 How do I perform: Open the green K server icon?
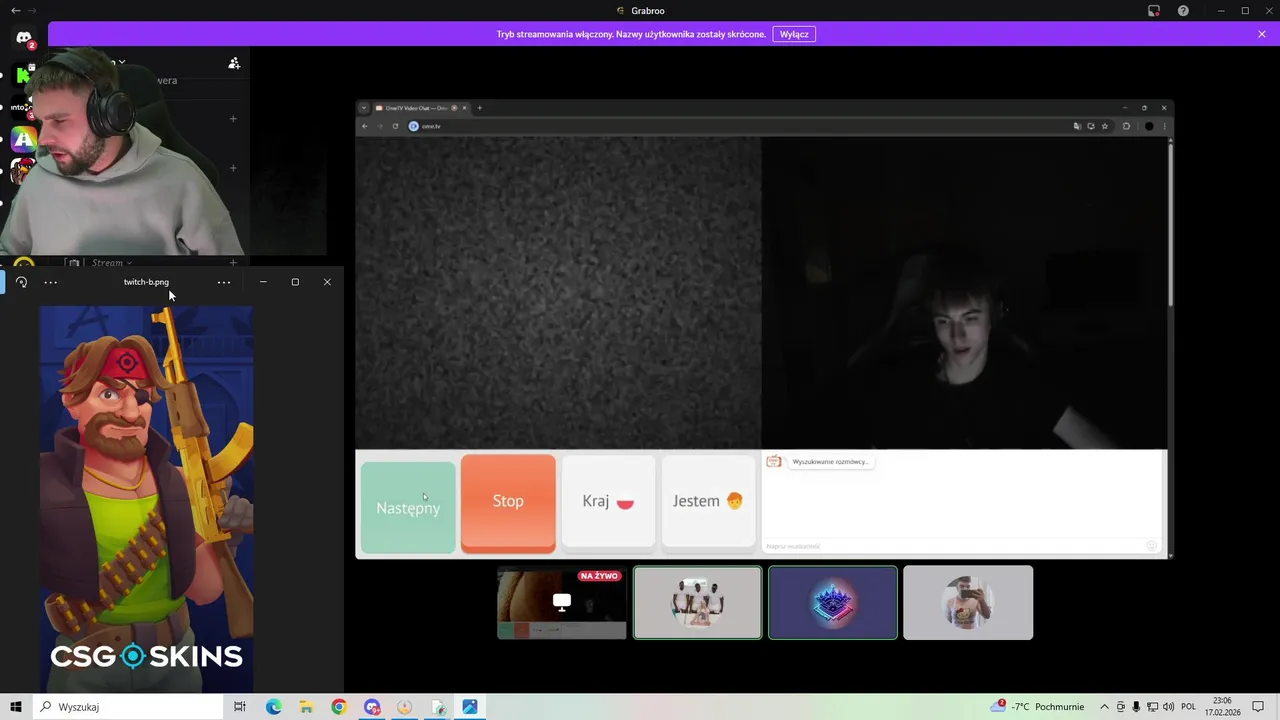tap(24, 75)
